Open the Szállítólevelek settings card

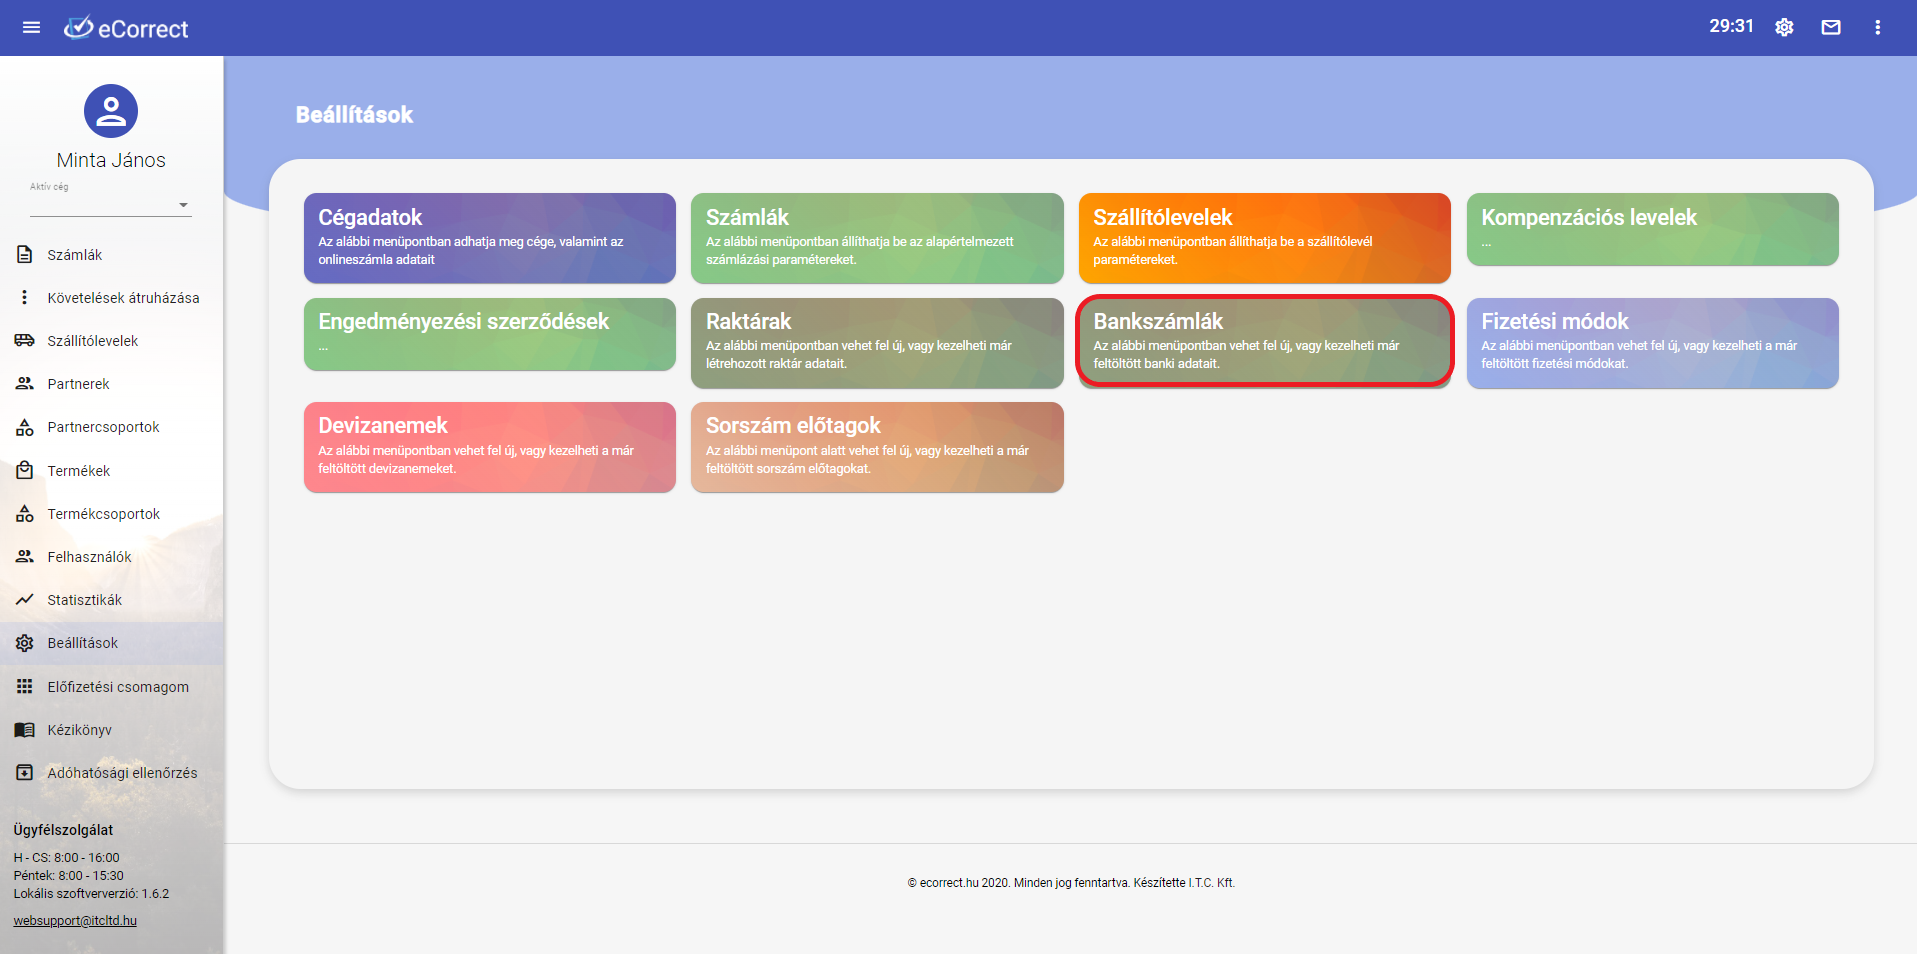pyautogui.click(x=1265, y=238)
